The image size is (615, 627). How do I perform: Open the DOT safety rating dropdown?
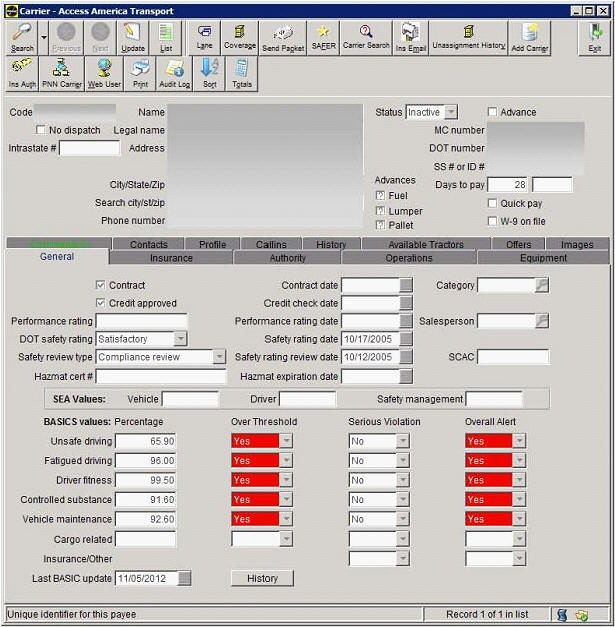[180, 339]
